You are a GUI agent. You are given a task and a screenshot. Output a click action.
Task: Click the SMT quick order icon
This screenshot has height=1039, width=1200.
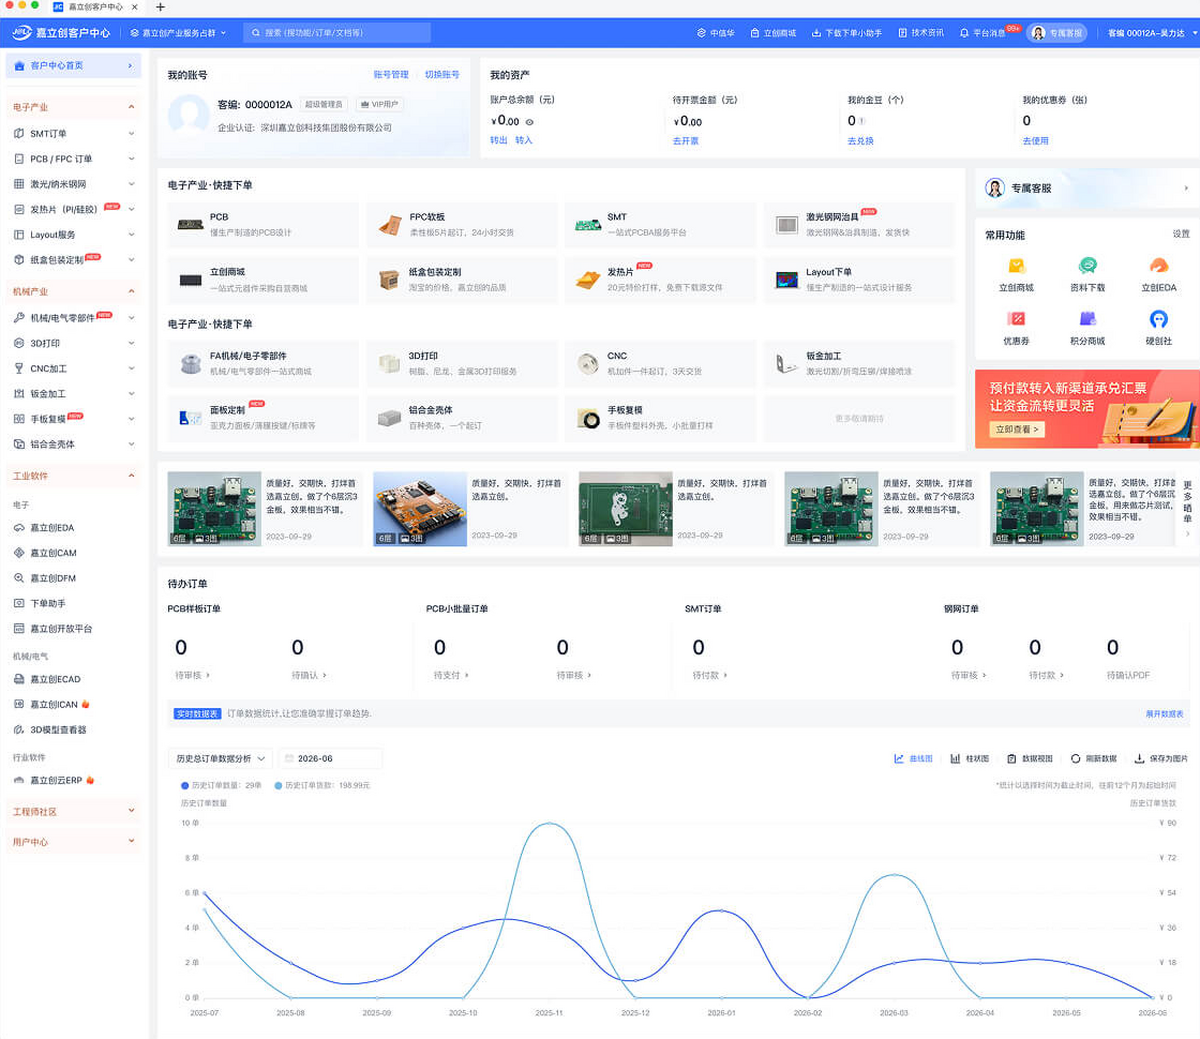(x=588, y=225)
